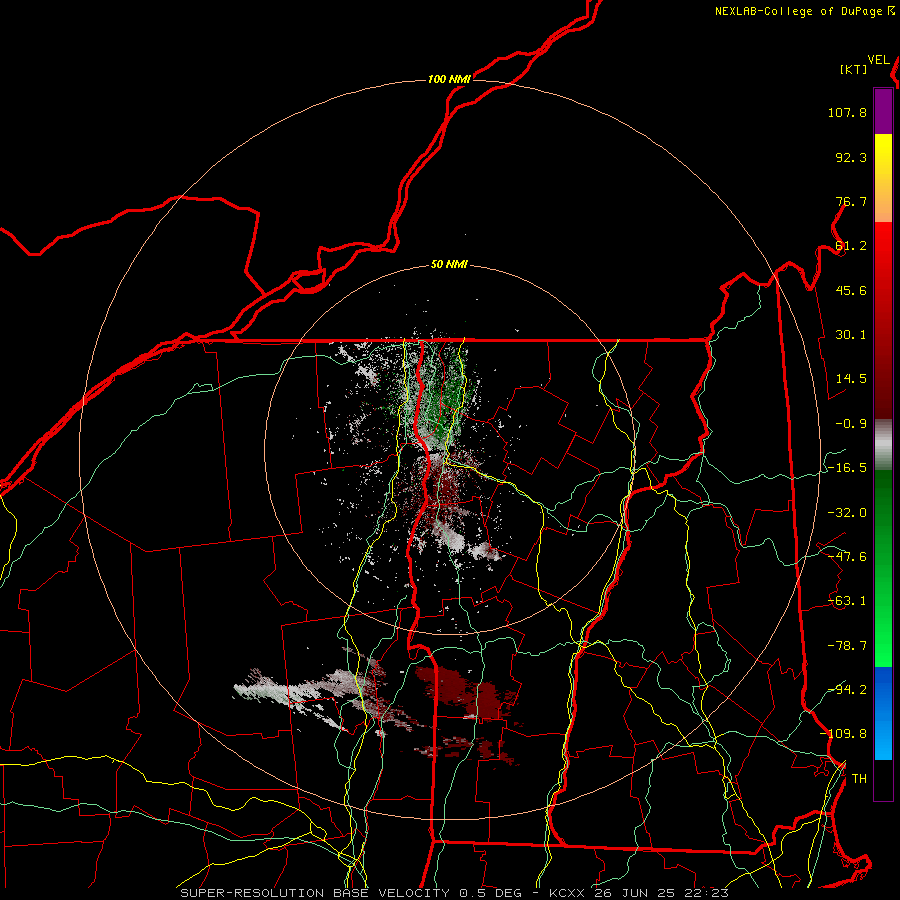Screen dimensions: 900x900
Task: Select the -47.6 legend value
Action: click(847, 557)
